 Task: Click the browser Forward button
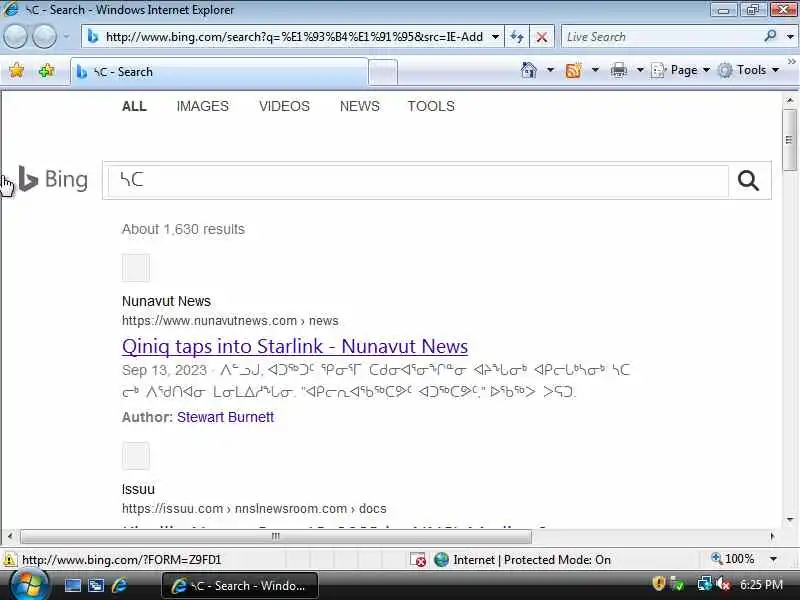point(44,37)
